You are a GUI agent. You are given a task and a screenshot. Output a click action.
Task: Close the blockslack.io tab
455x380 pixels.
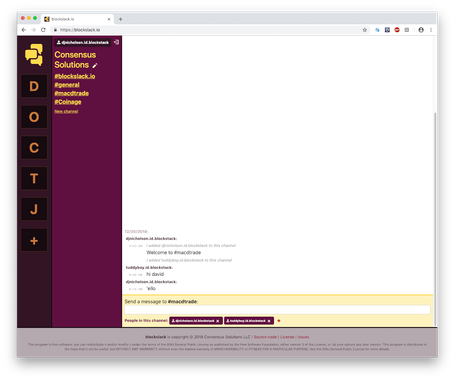[109, 19]
